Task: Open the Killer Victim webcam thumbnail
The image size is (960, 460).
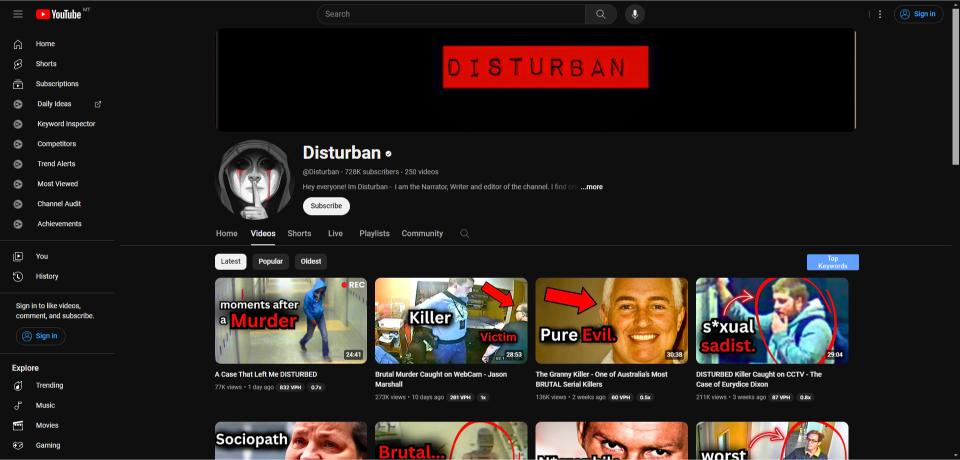Action: pyautogui.click(x=451, y=321)
